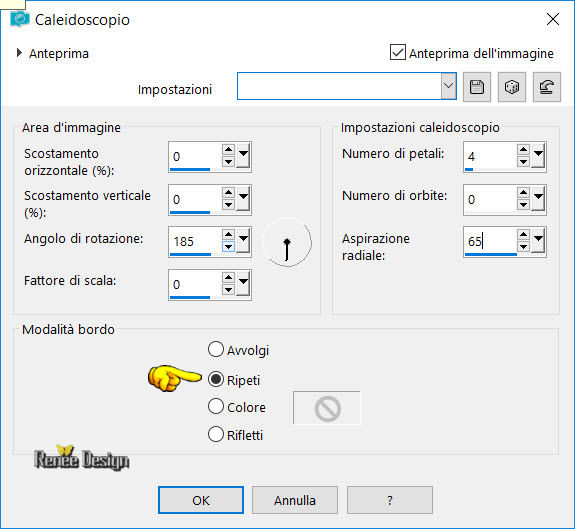Viewport: 575px width, 529px height.
Task: Increase Numero di petali with the up arrow
Action: click(x=523, y=149)
